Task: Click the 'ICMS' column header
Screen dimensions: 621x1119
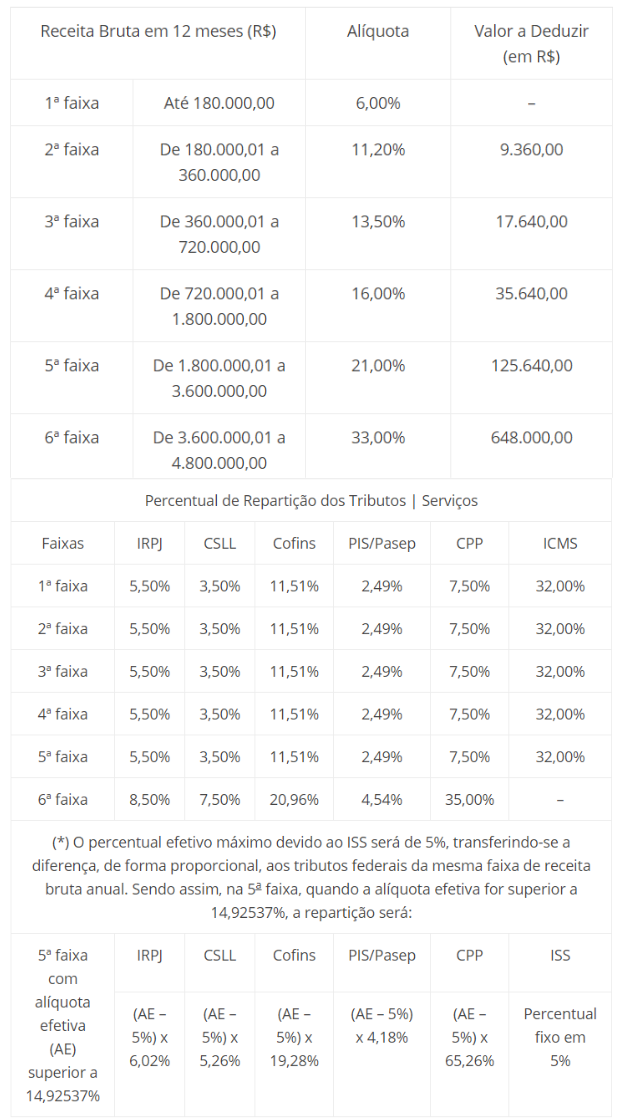Action: click(560, 544)
